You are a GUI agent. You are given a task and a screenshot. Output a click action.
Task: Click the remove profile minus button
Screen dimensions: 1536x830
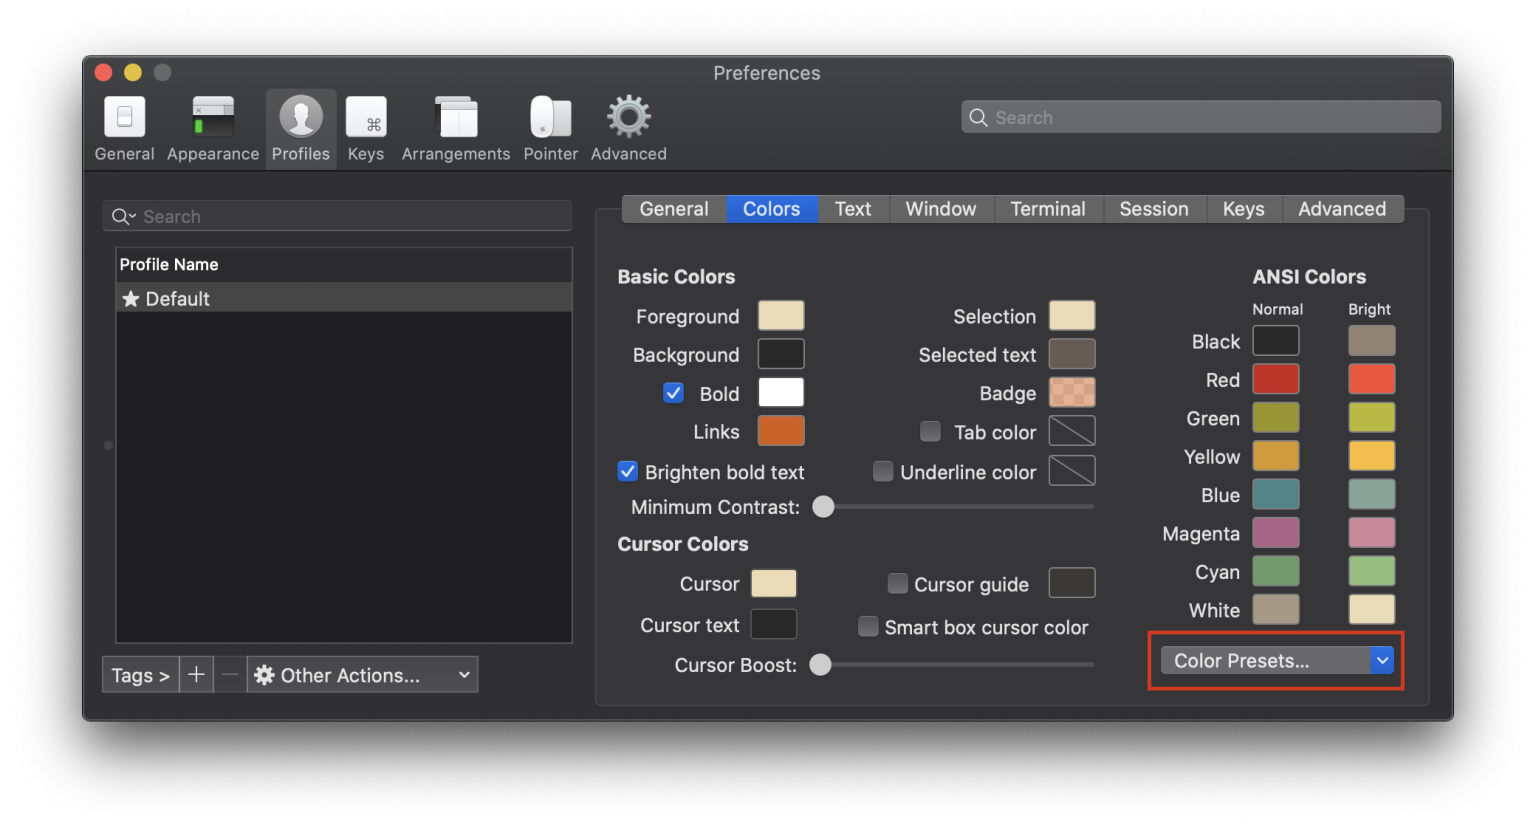[x=230, y=675]
